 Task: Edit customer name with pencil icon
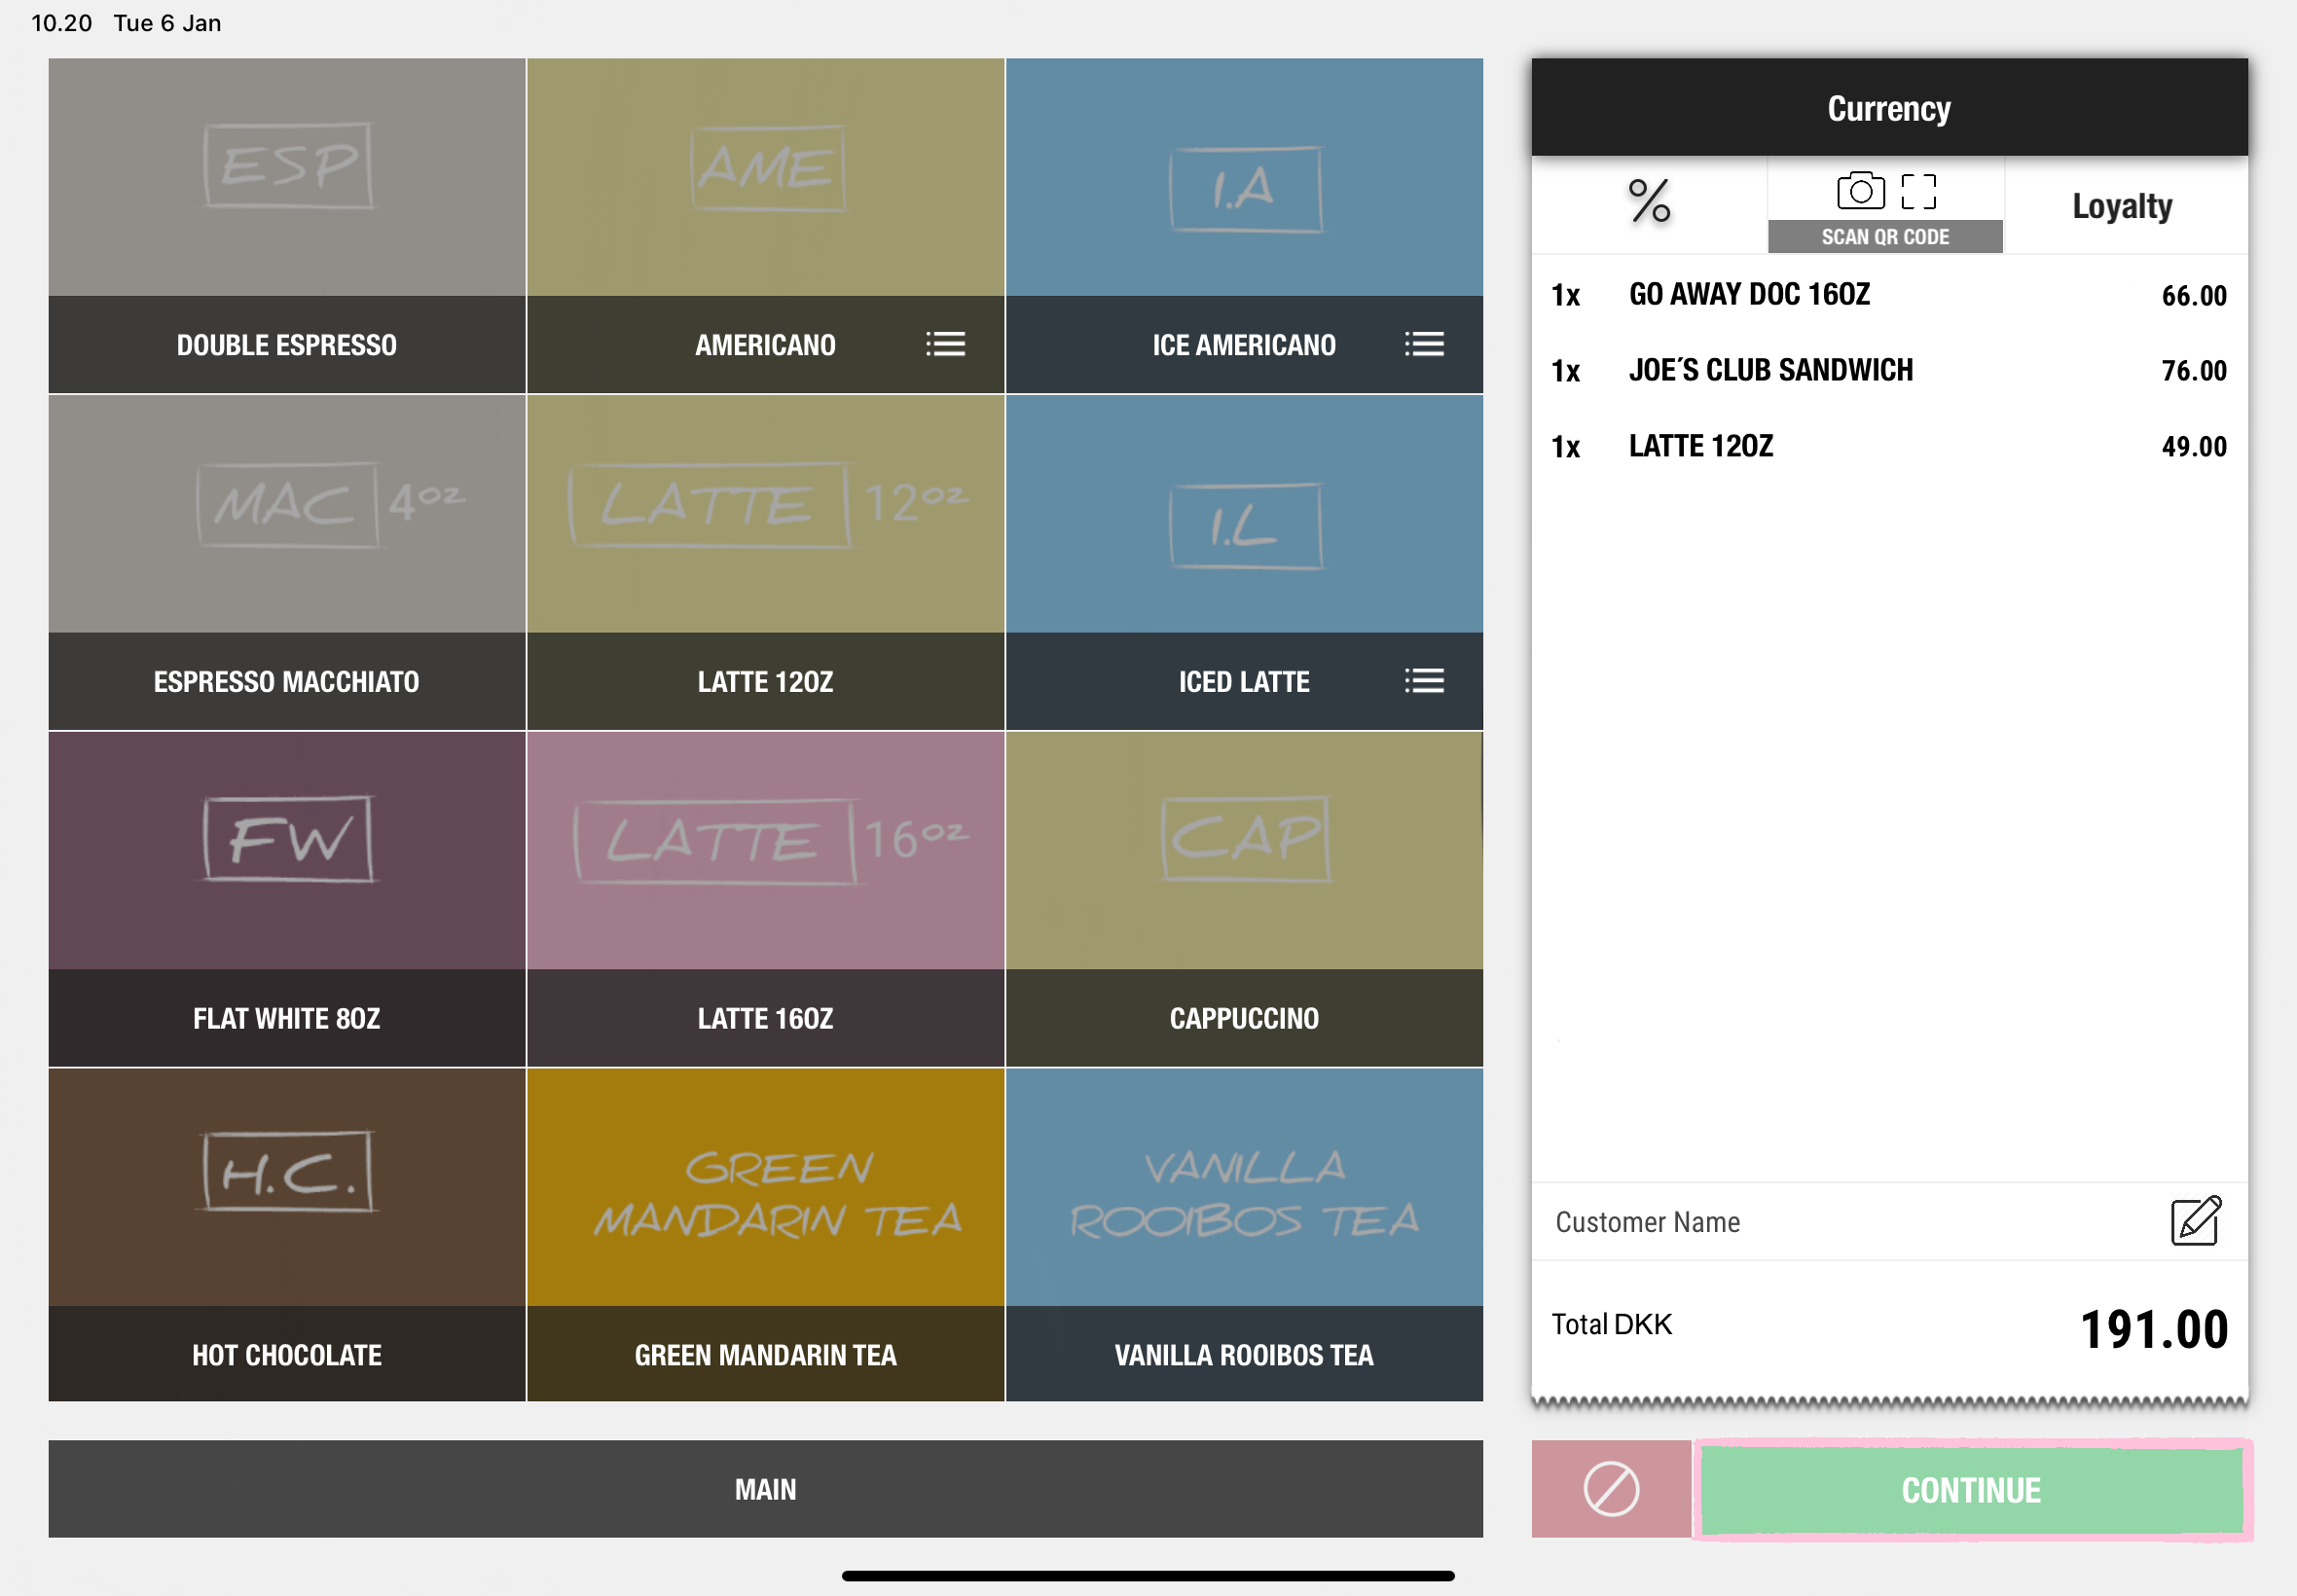(x=2195, y=1220)
